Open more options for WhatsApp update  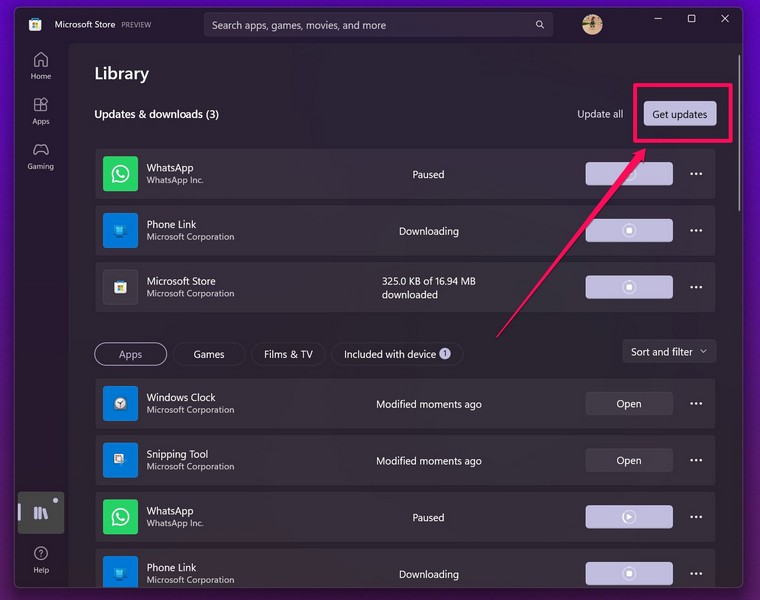pos(696,174)
